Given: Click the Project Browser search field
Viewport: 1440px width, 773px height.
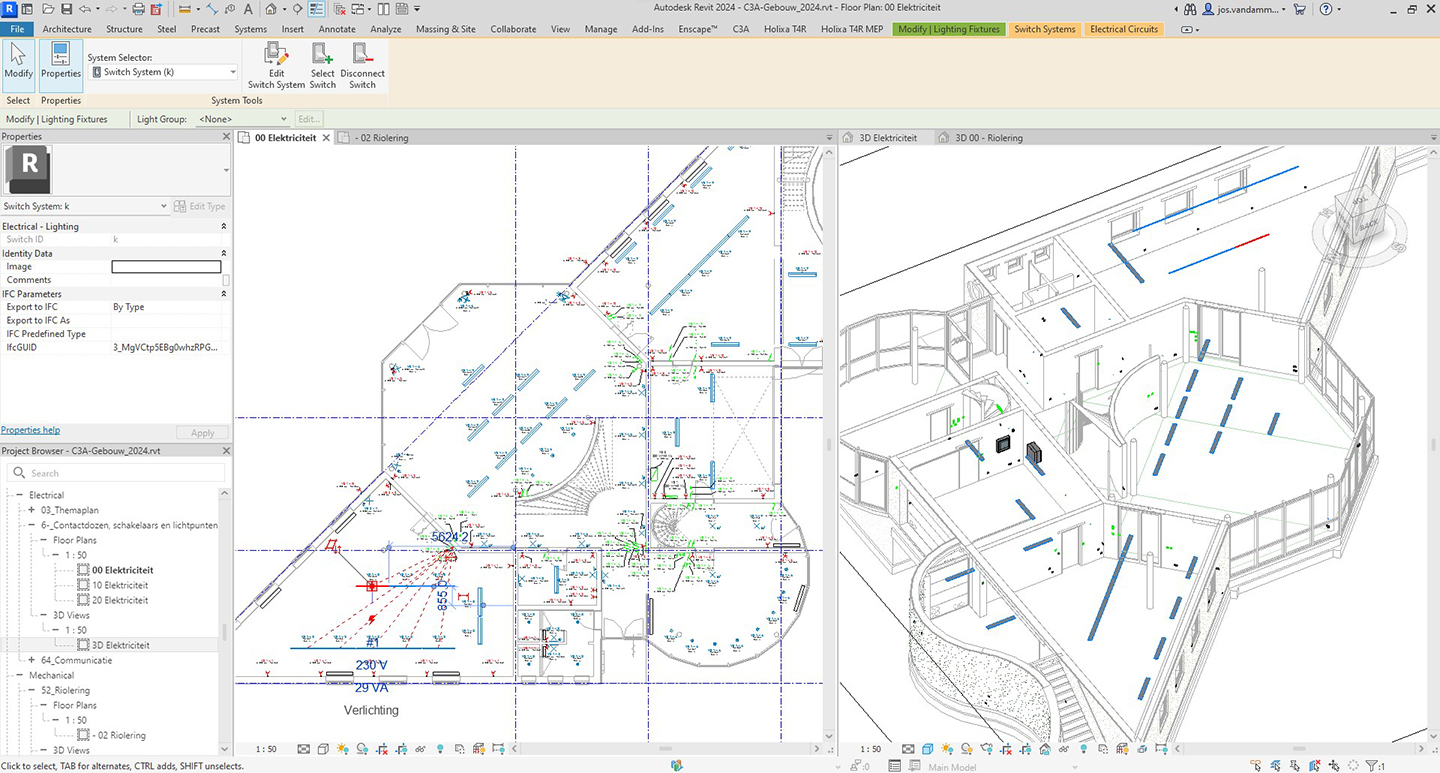Looking at the screenshot, I should click(115, 473).
